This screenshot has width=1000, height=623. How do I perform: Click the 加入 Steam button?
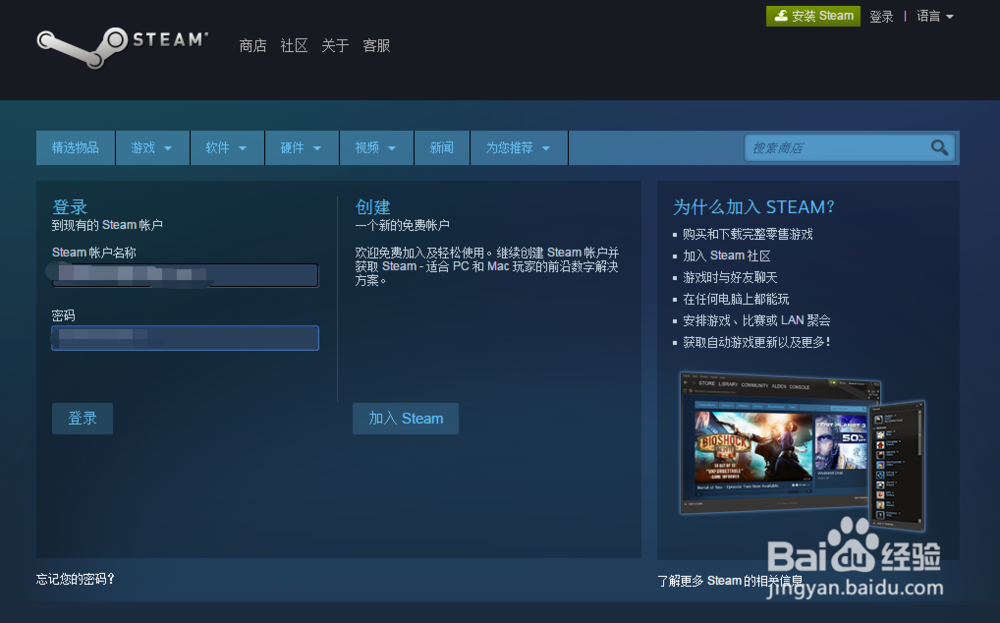[406, 418]
